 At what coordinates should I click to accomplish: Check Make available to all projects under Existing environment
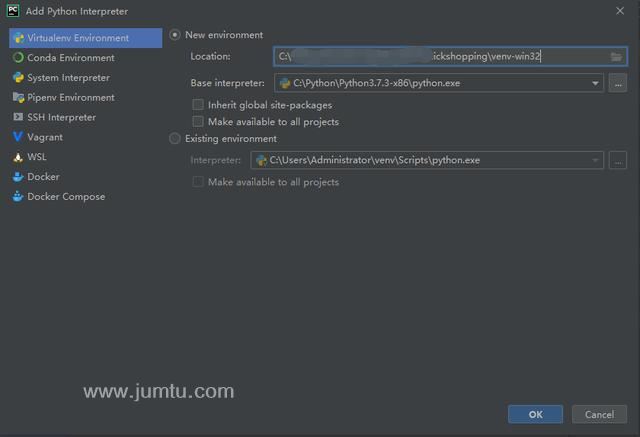(x=198, y=182)
